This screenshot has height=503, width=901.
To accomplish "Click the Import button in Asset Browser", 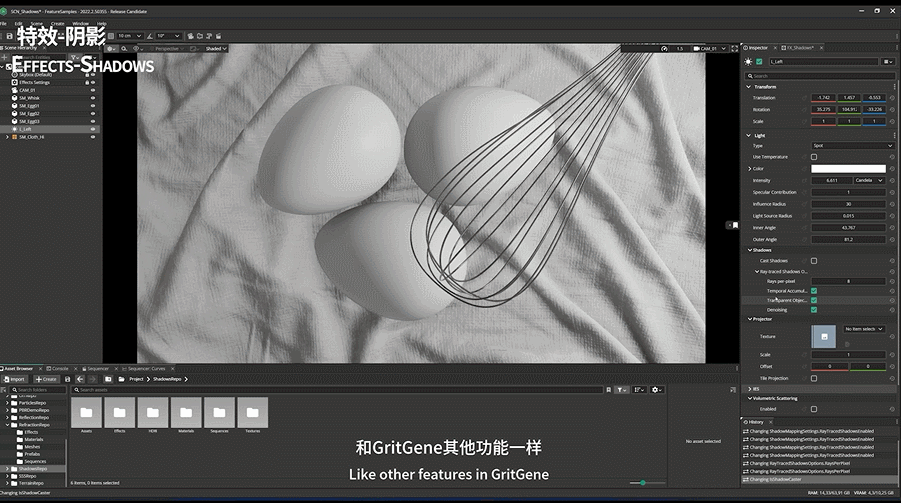I will [15, 379].
